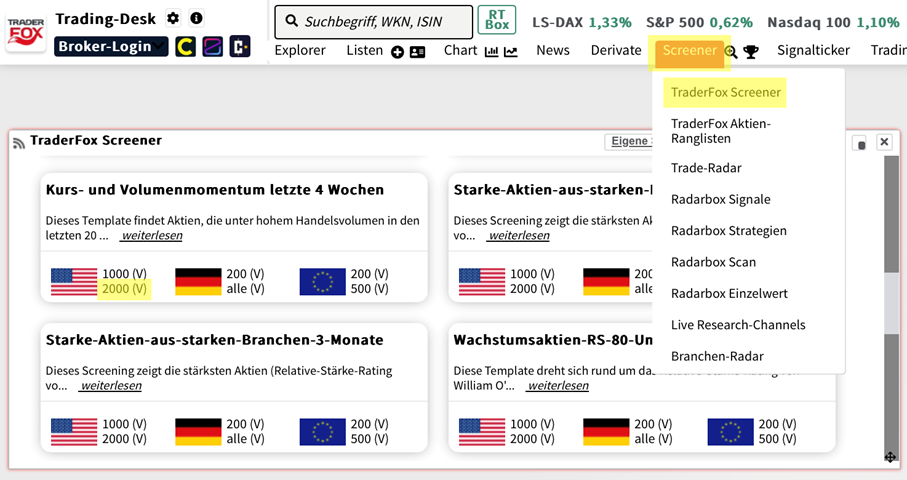Click S&P 500 index ticker
907x480 pixels.
[699, 23]
